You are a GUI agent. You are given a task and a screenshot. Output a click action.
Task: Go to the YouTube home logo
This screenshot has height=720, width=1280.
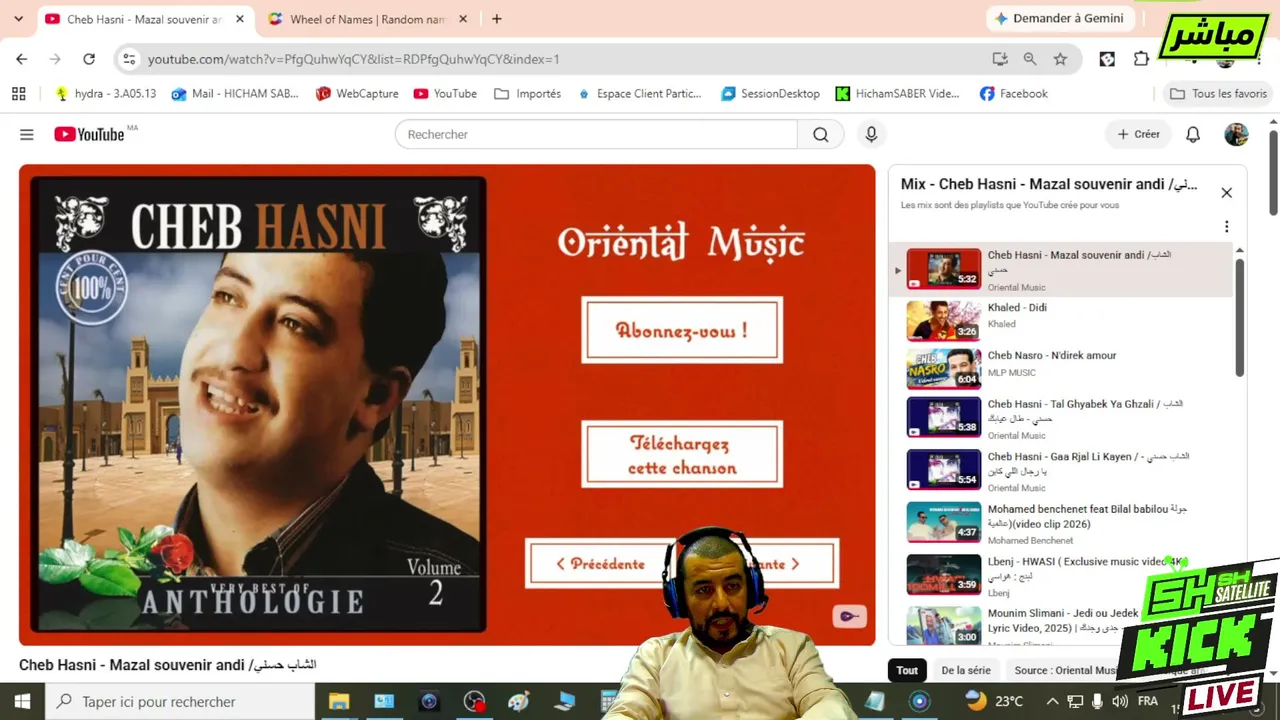click(x=89, y=134)
